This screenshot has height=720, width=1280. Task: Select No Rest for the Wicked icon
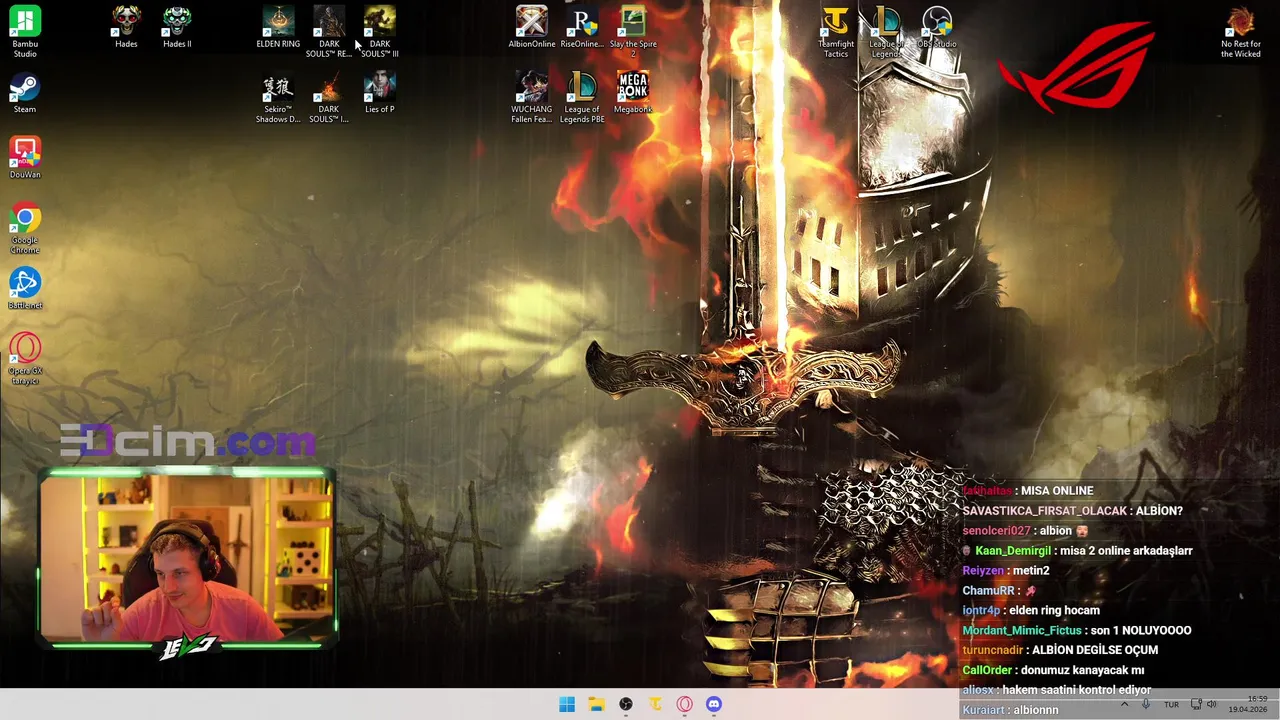click(x=1241, y=31)
